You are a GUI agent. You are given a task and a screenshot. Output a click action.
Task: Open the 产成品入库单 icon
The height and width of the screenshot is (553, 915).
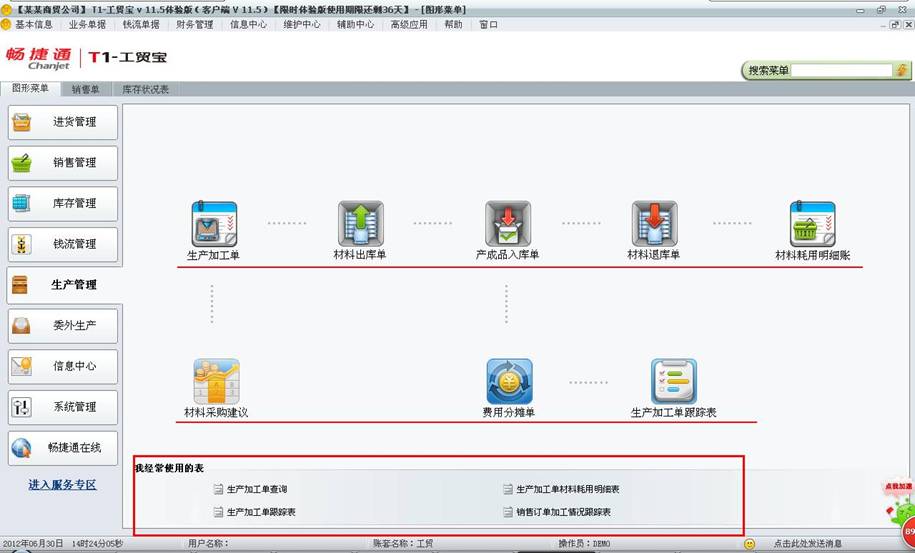tap(508, 224)
